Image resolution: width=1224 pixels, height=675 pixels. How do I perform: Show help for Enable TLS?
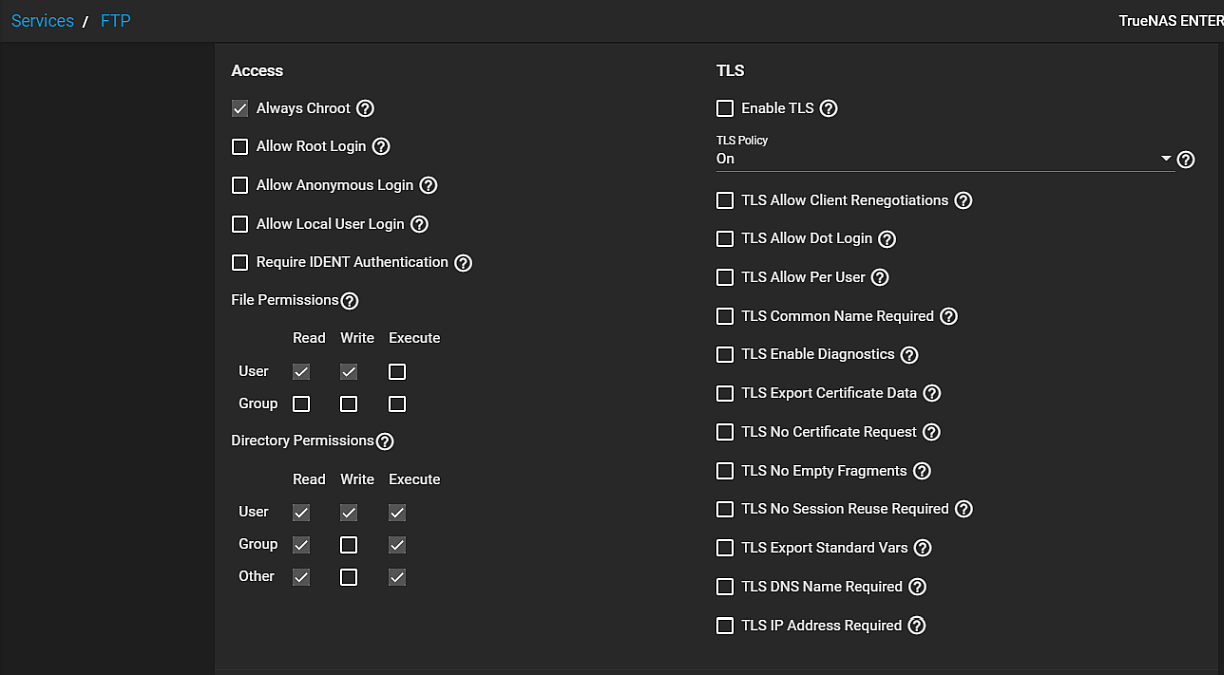(828, 108)
